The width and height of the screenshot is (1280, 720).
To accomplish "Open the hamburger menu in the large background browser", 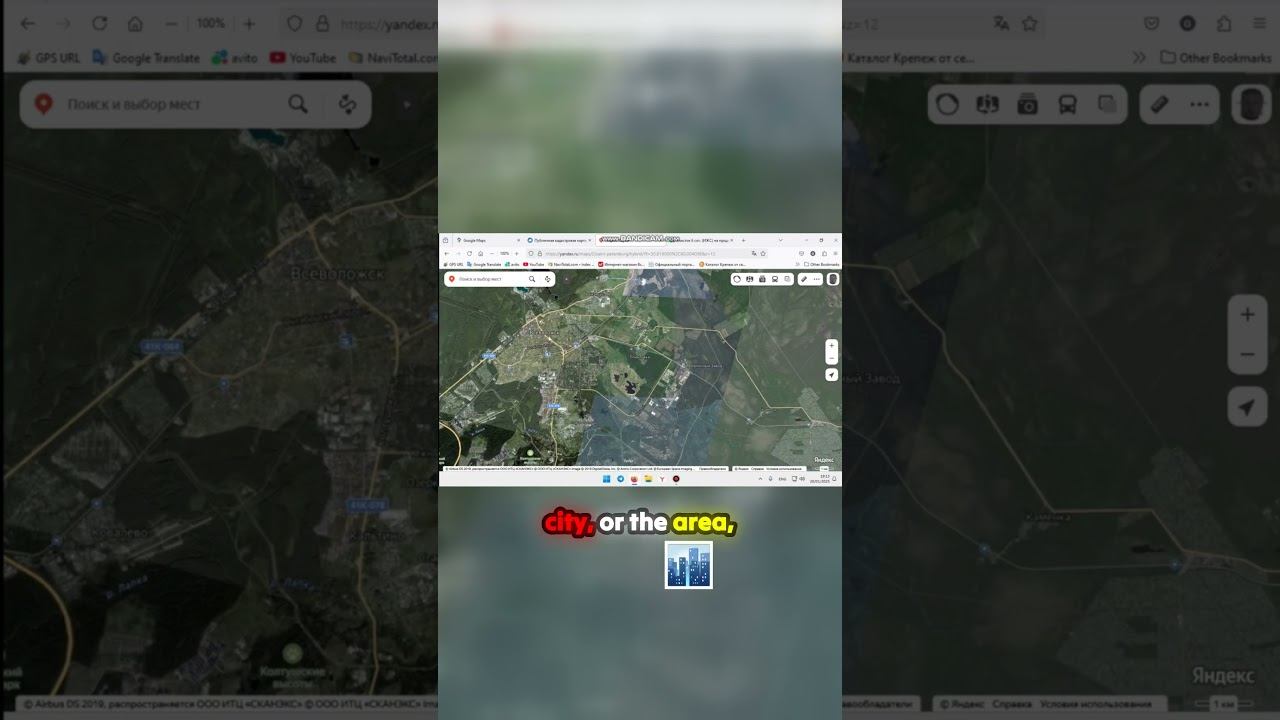I will (x=1259, y=23).
